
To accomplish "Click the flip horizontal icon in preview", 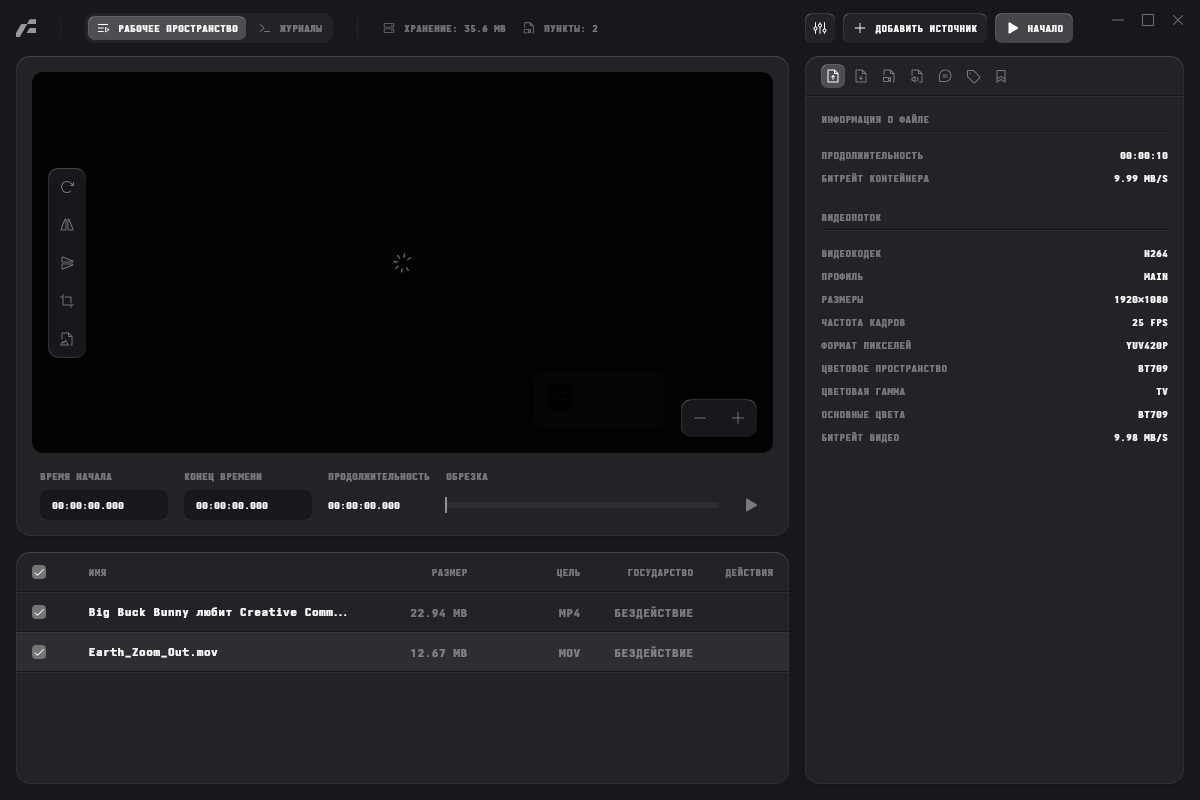I will click(x=67, y=225).
